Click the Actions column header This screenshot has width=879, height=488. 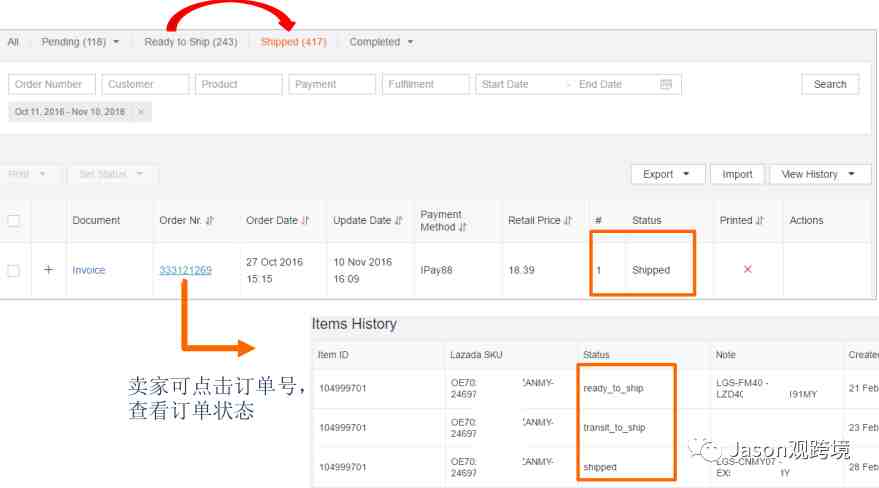pos(806,220)
